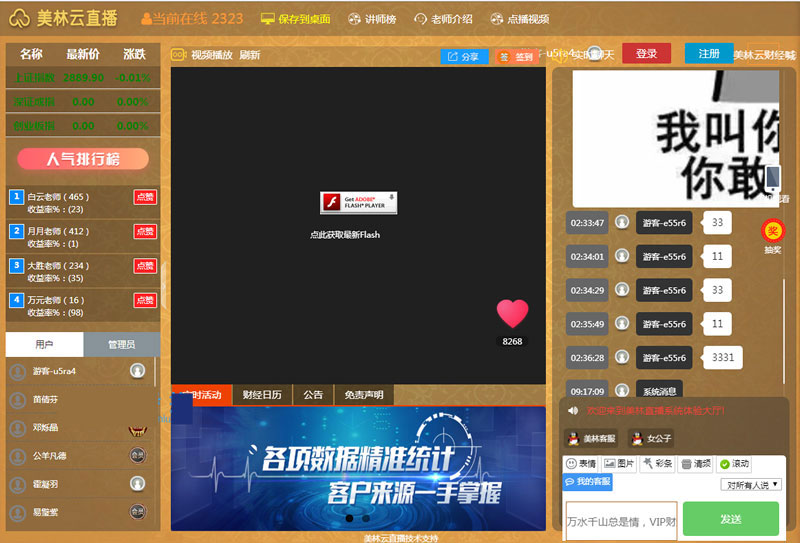Switch to the 管理员 tab
Viewport: 800px width, 543px height.
(120, 344)
